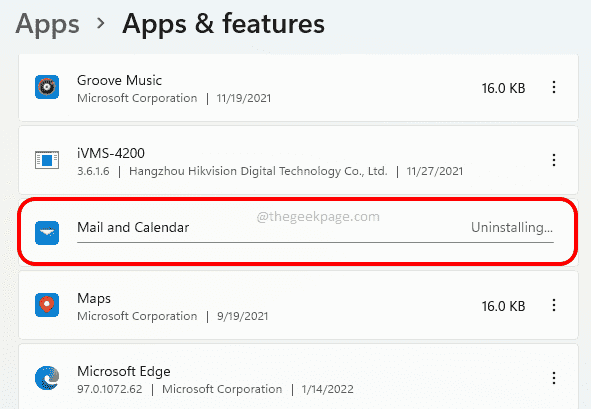Click the Maps app icon
This screenshot has height=409, width=591.
(x=47, y=305)
